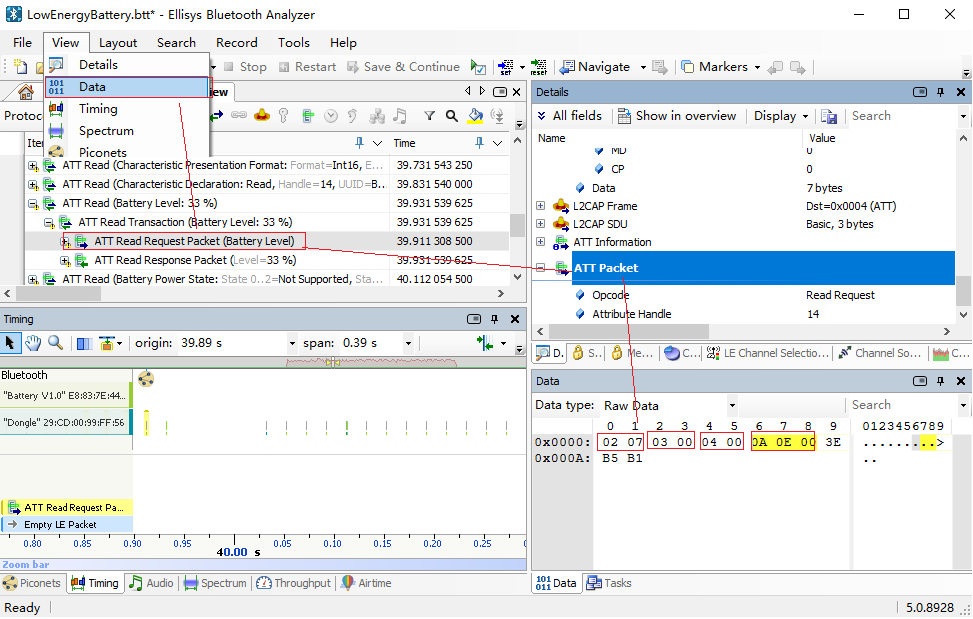
Task: Click the magnifier search icon in the overview toolbar
Action: tap(452, 116)
